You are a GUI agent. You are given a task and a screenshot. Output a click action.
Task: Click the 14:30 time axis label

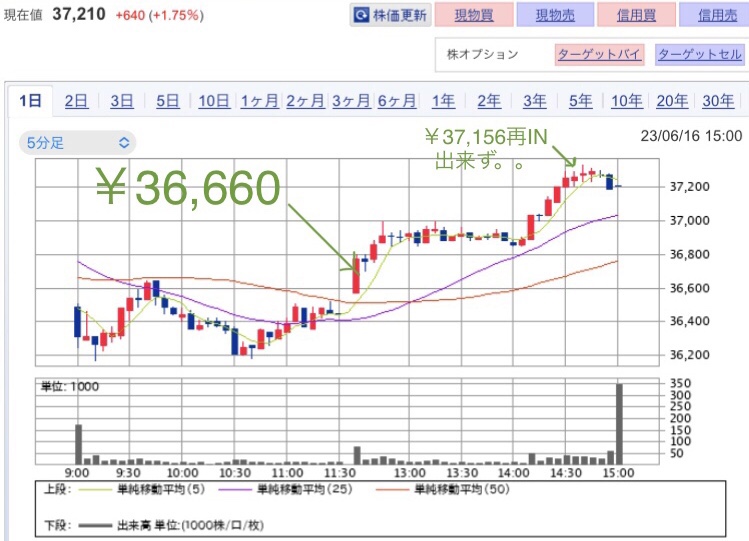pos(566,473)
